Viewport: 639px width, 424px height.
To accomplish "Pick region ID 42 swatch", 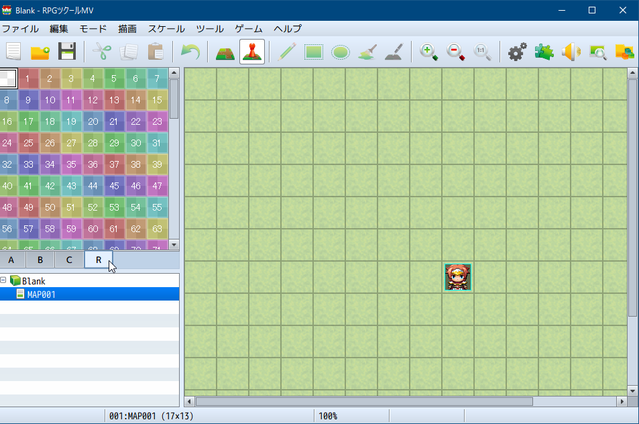I will pos(50,186).
